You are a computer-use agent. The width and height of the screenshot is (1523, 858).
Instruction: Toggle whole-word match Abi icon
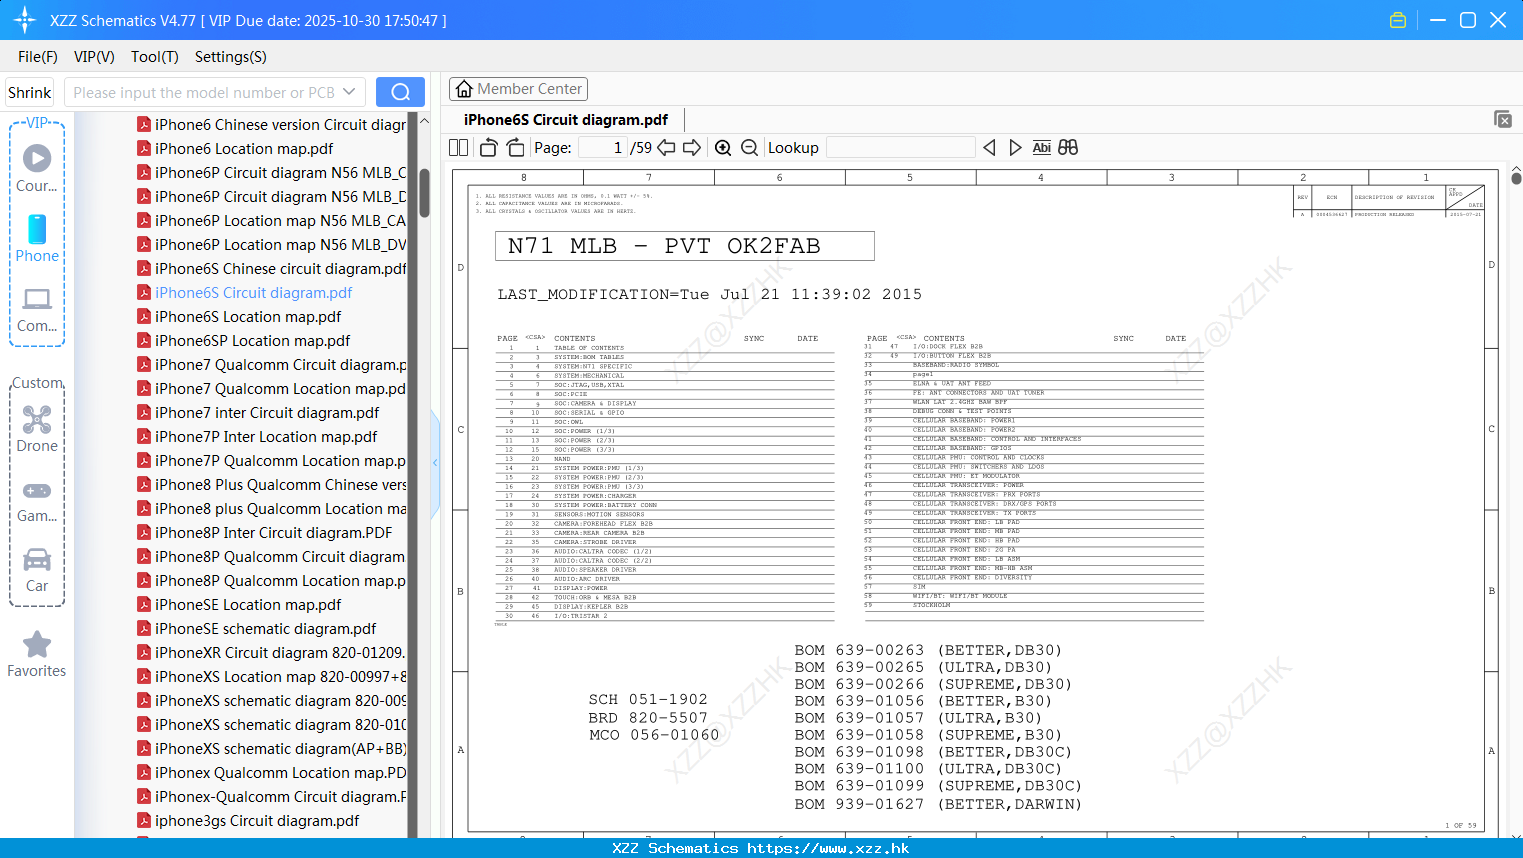coord(1041,148)
